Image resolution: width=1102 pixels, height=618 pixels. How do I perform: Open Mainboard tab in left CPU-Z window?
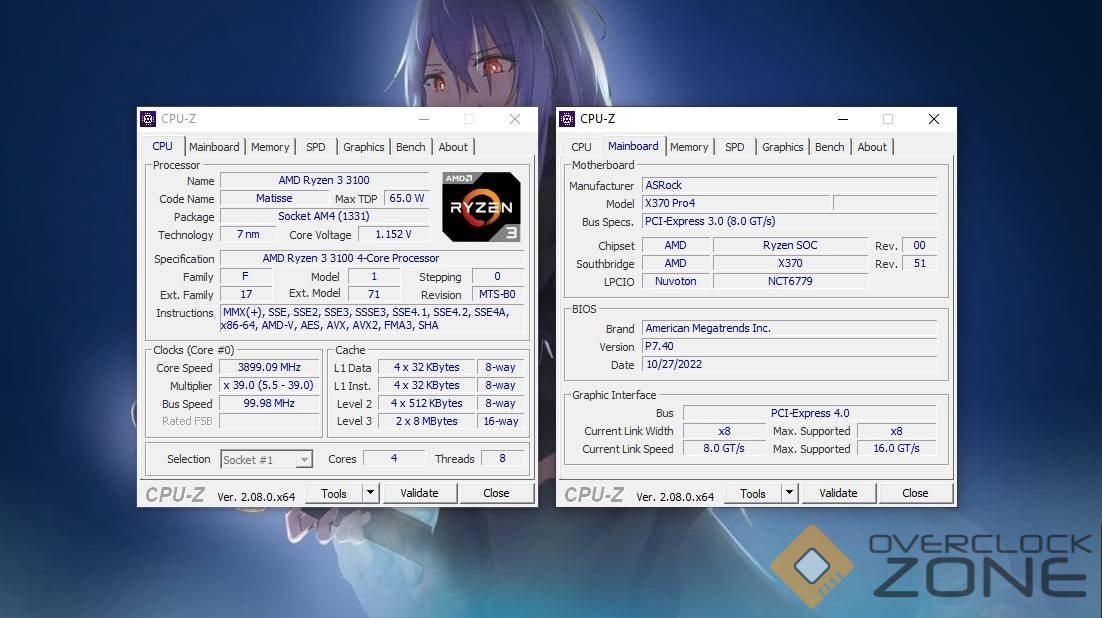pyautogui.click(x=214, y=147)
